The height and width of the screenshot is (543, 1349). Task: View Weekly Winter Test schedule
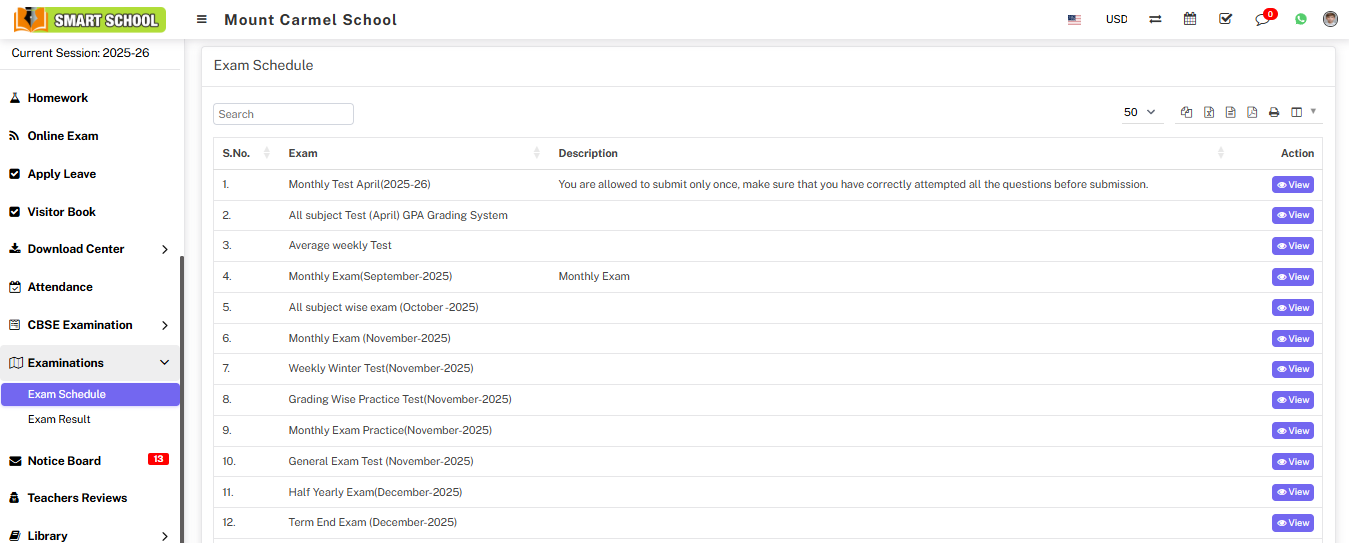coord(1292,369)
